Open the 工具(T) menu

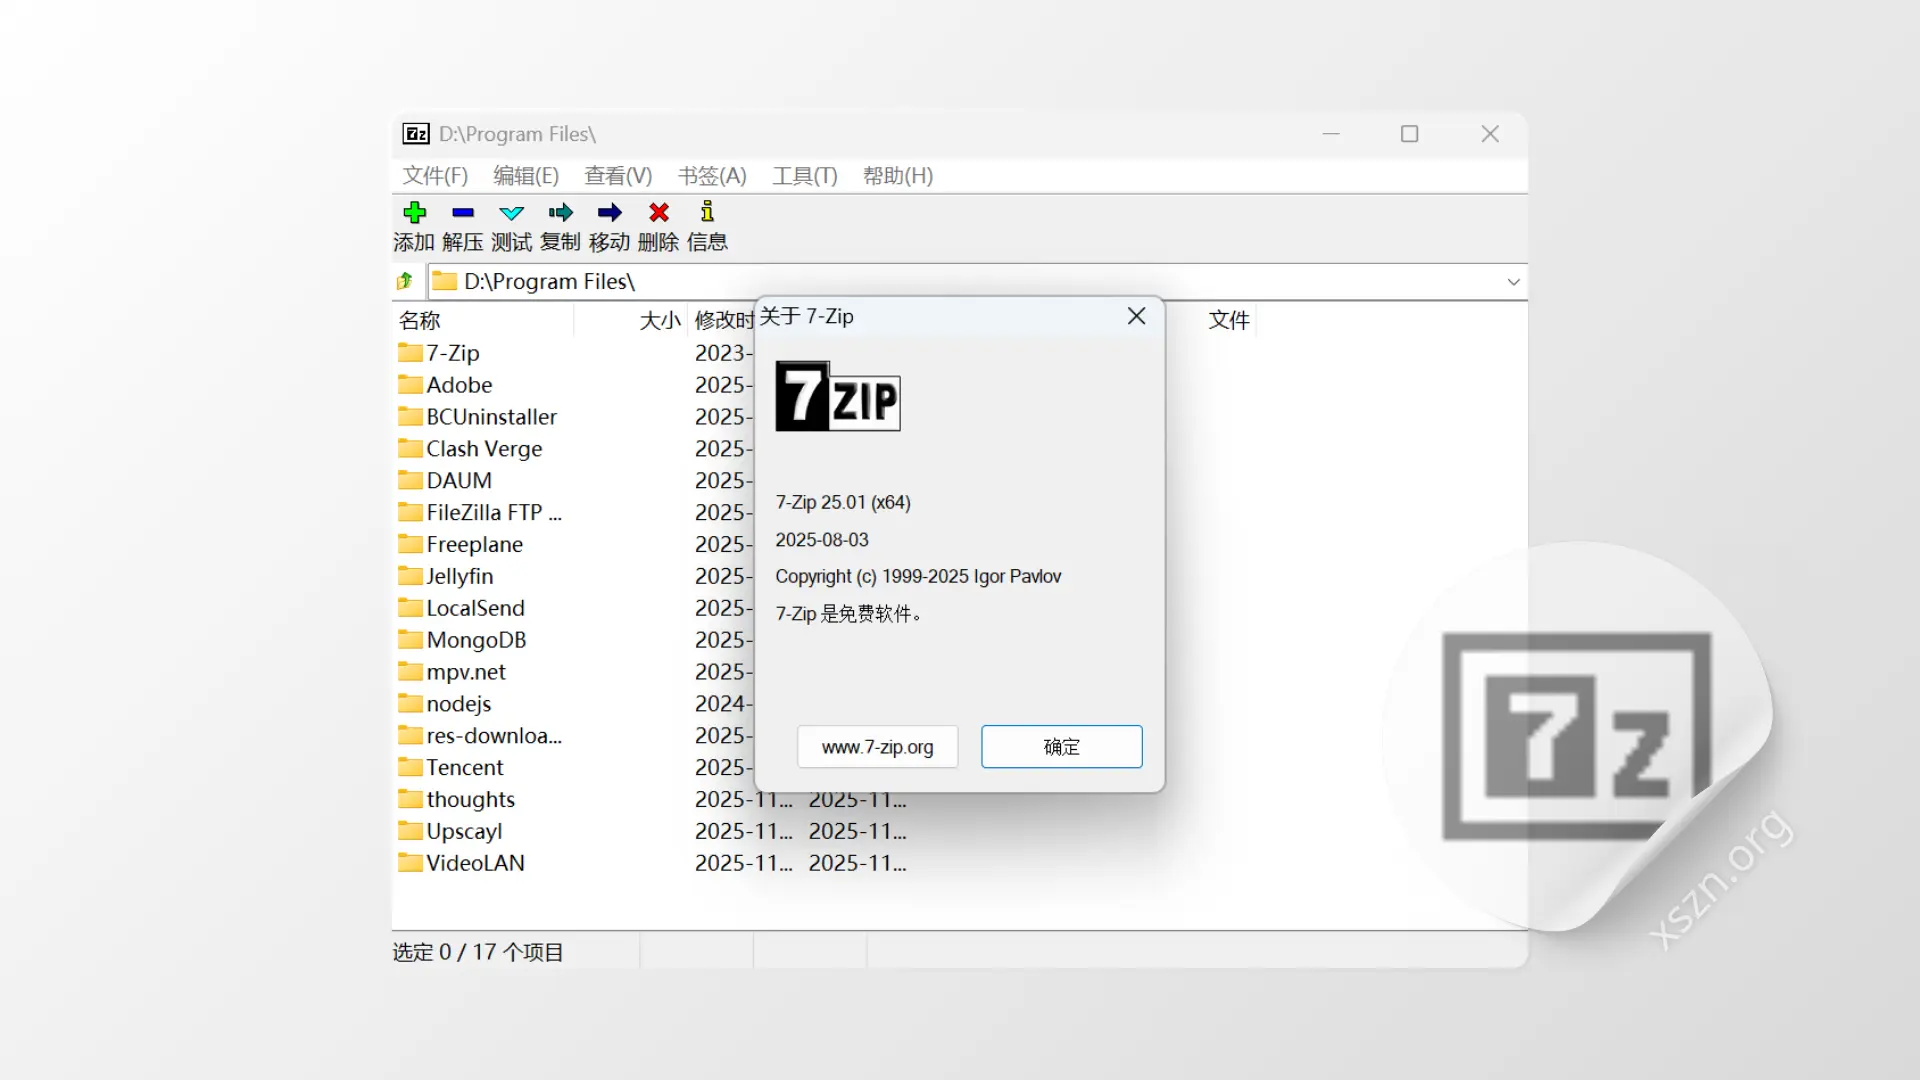(804, 176)
